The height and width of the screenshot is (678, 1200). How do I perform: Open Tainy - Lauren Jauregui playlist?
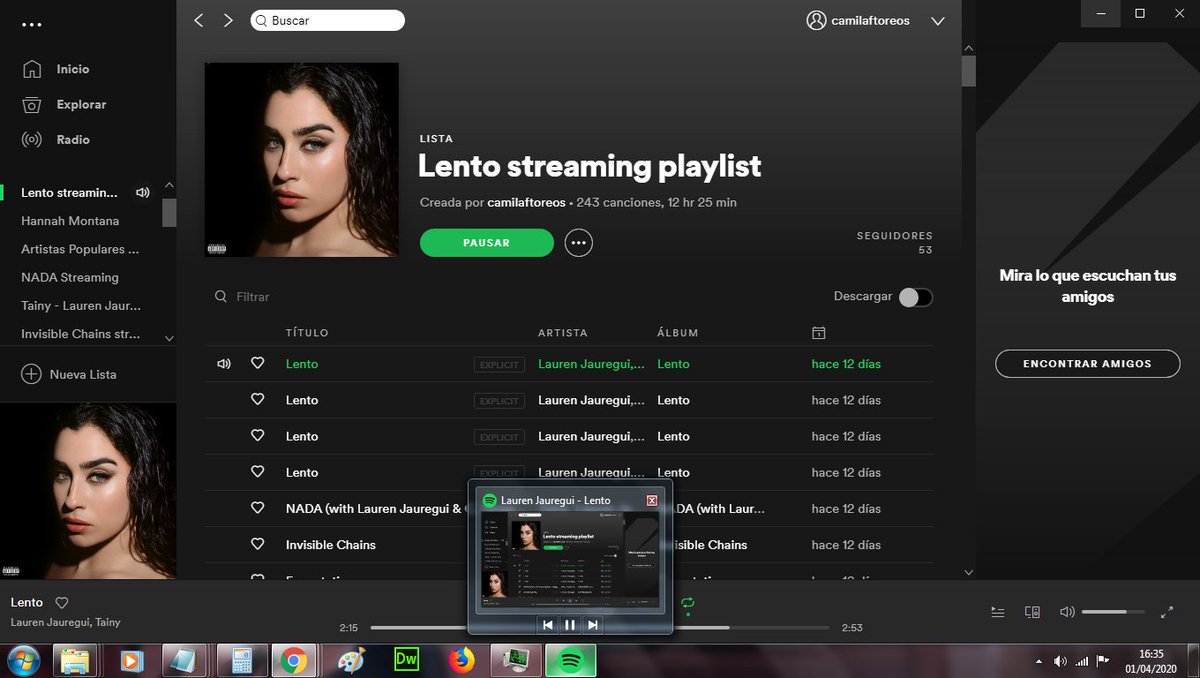[81, 305]
